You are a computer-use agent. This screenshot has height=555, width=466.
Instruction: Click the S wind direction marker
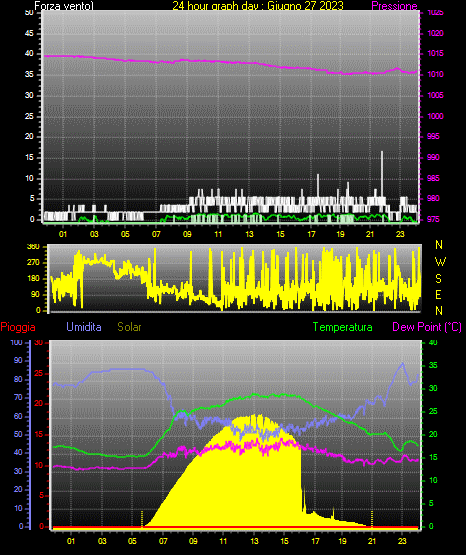pyautogui.click(x=438, y=279)
